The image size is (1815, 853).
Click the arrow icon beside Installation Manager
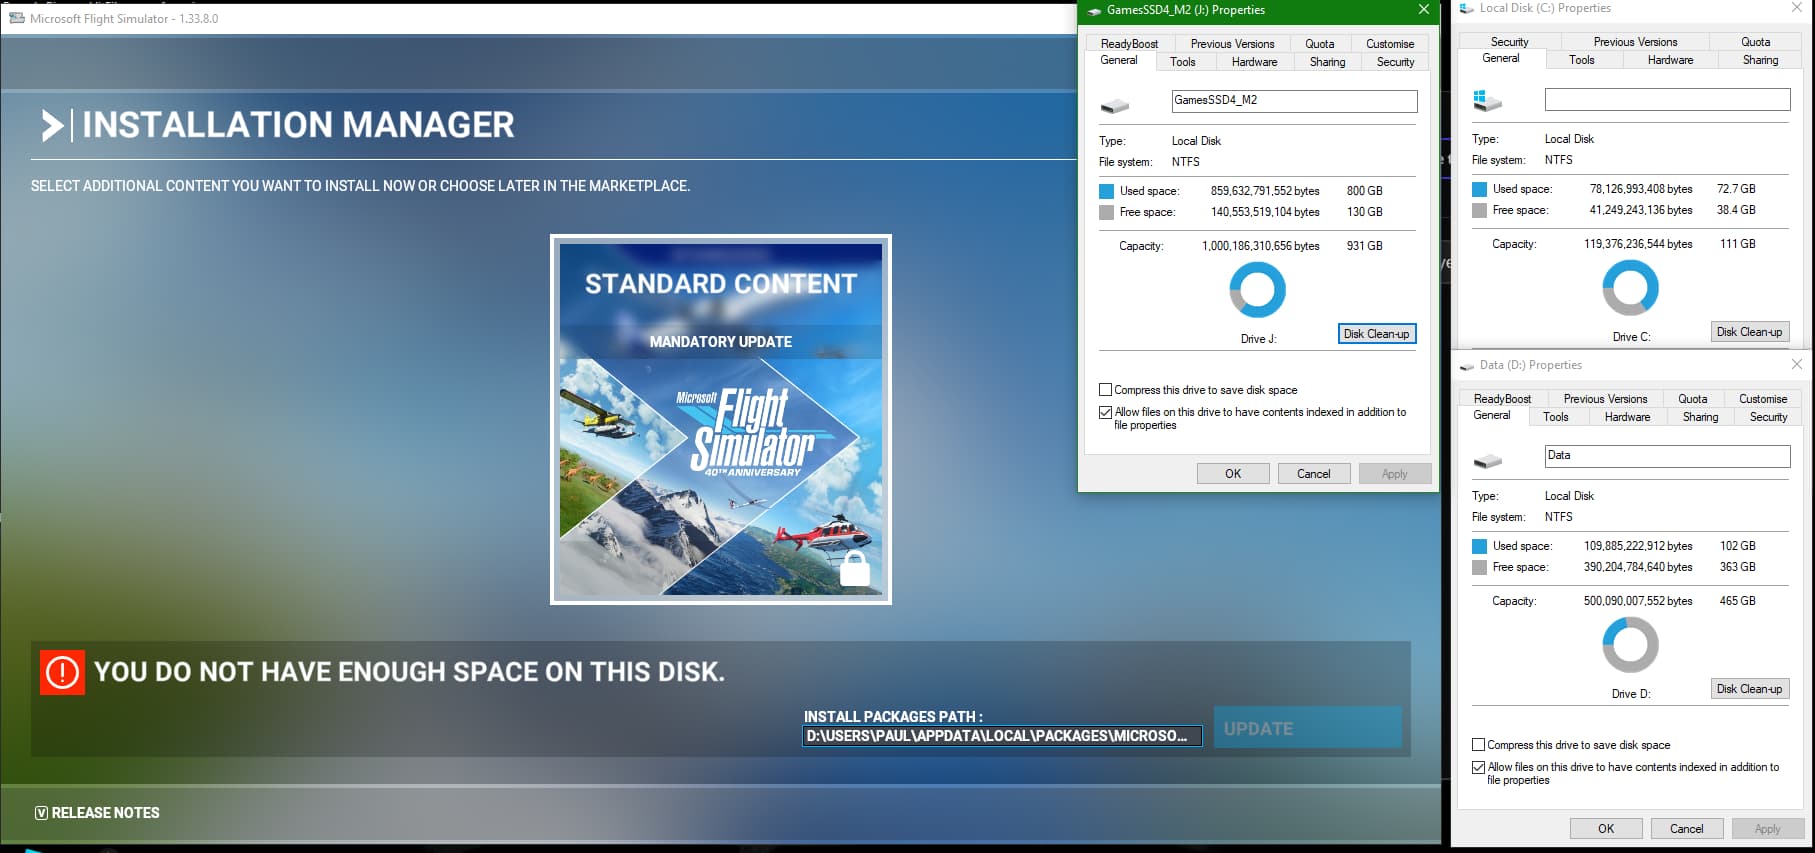(x=51, y=125)
